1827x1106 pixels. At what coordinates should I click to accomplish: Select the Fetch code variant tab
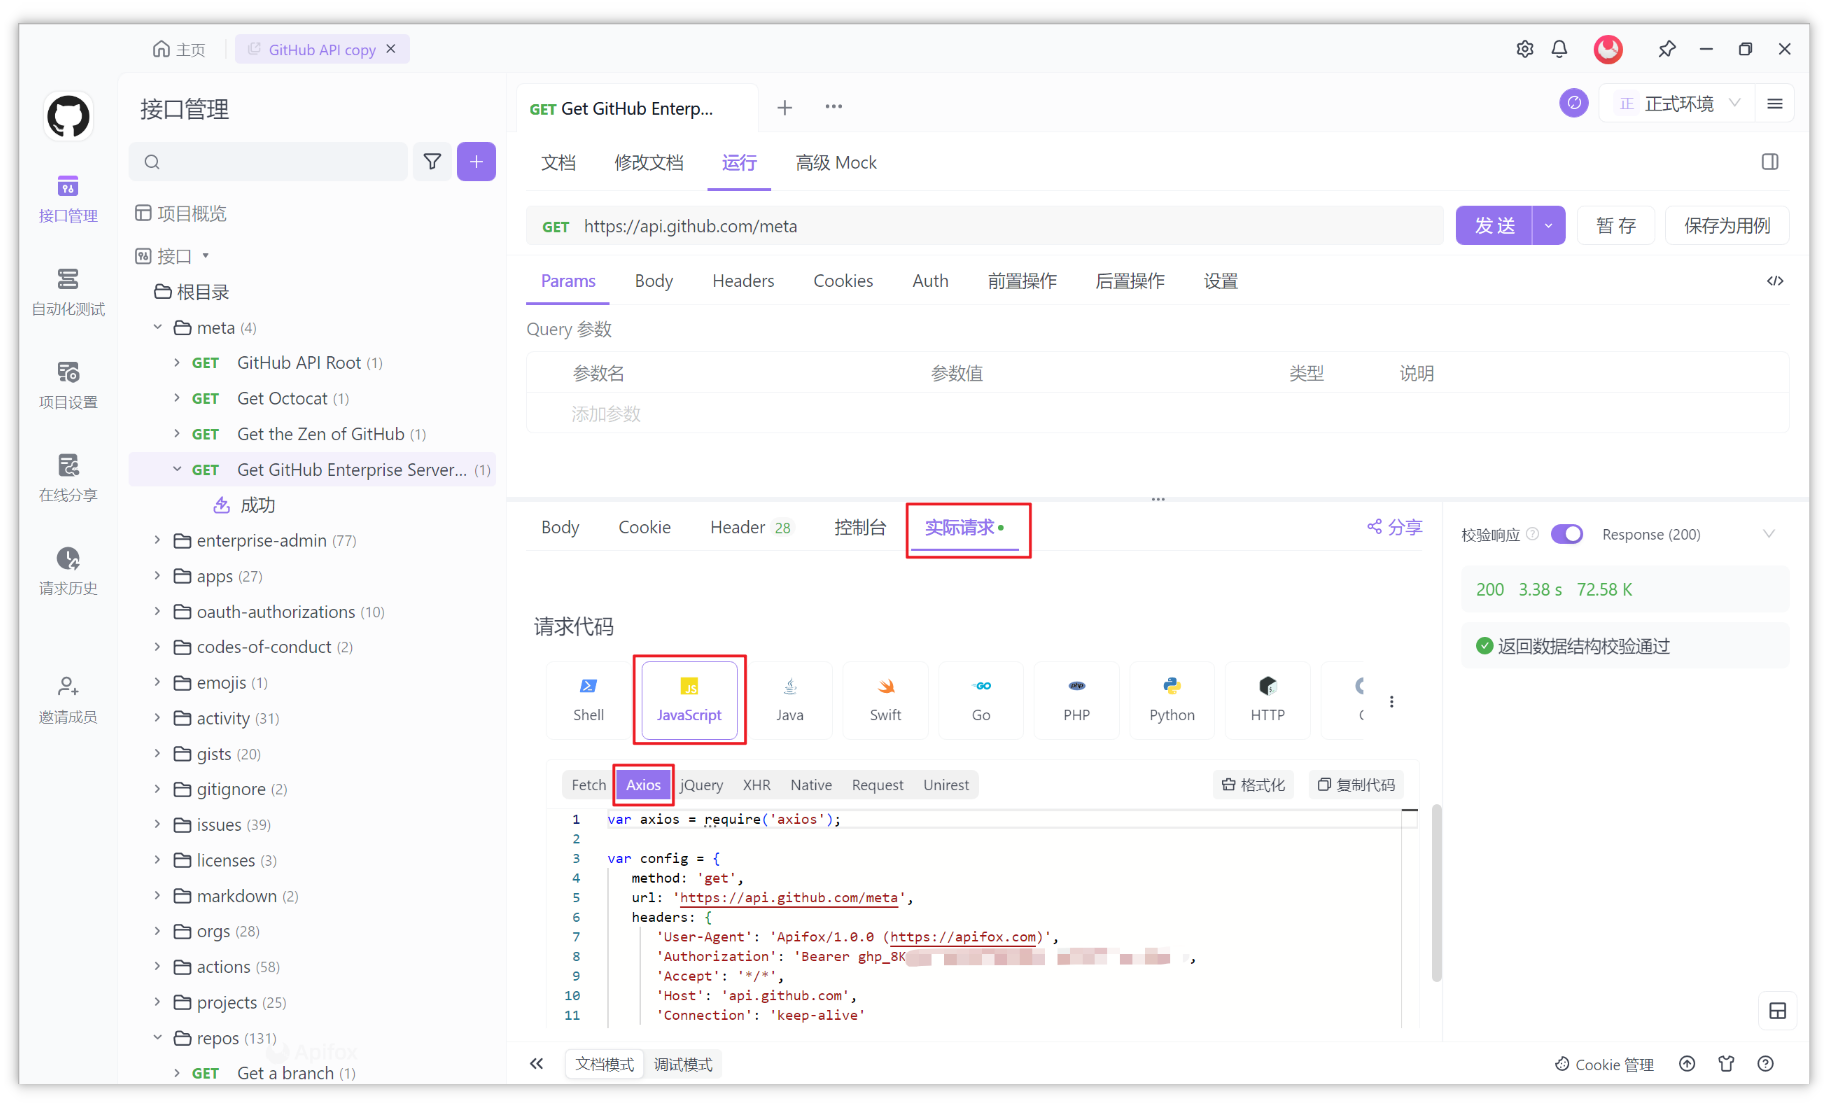tap(588, 785)
